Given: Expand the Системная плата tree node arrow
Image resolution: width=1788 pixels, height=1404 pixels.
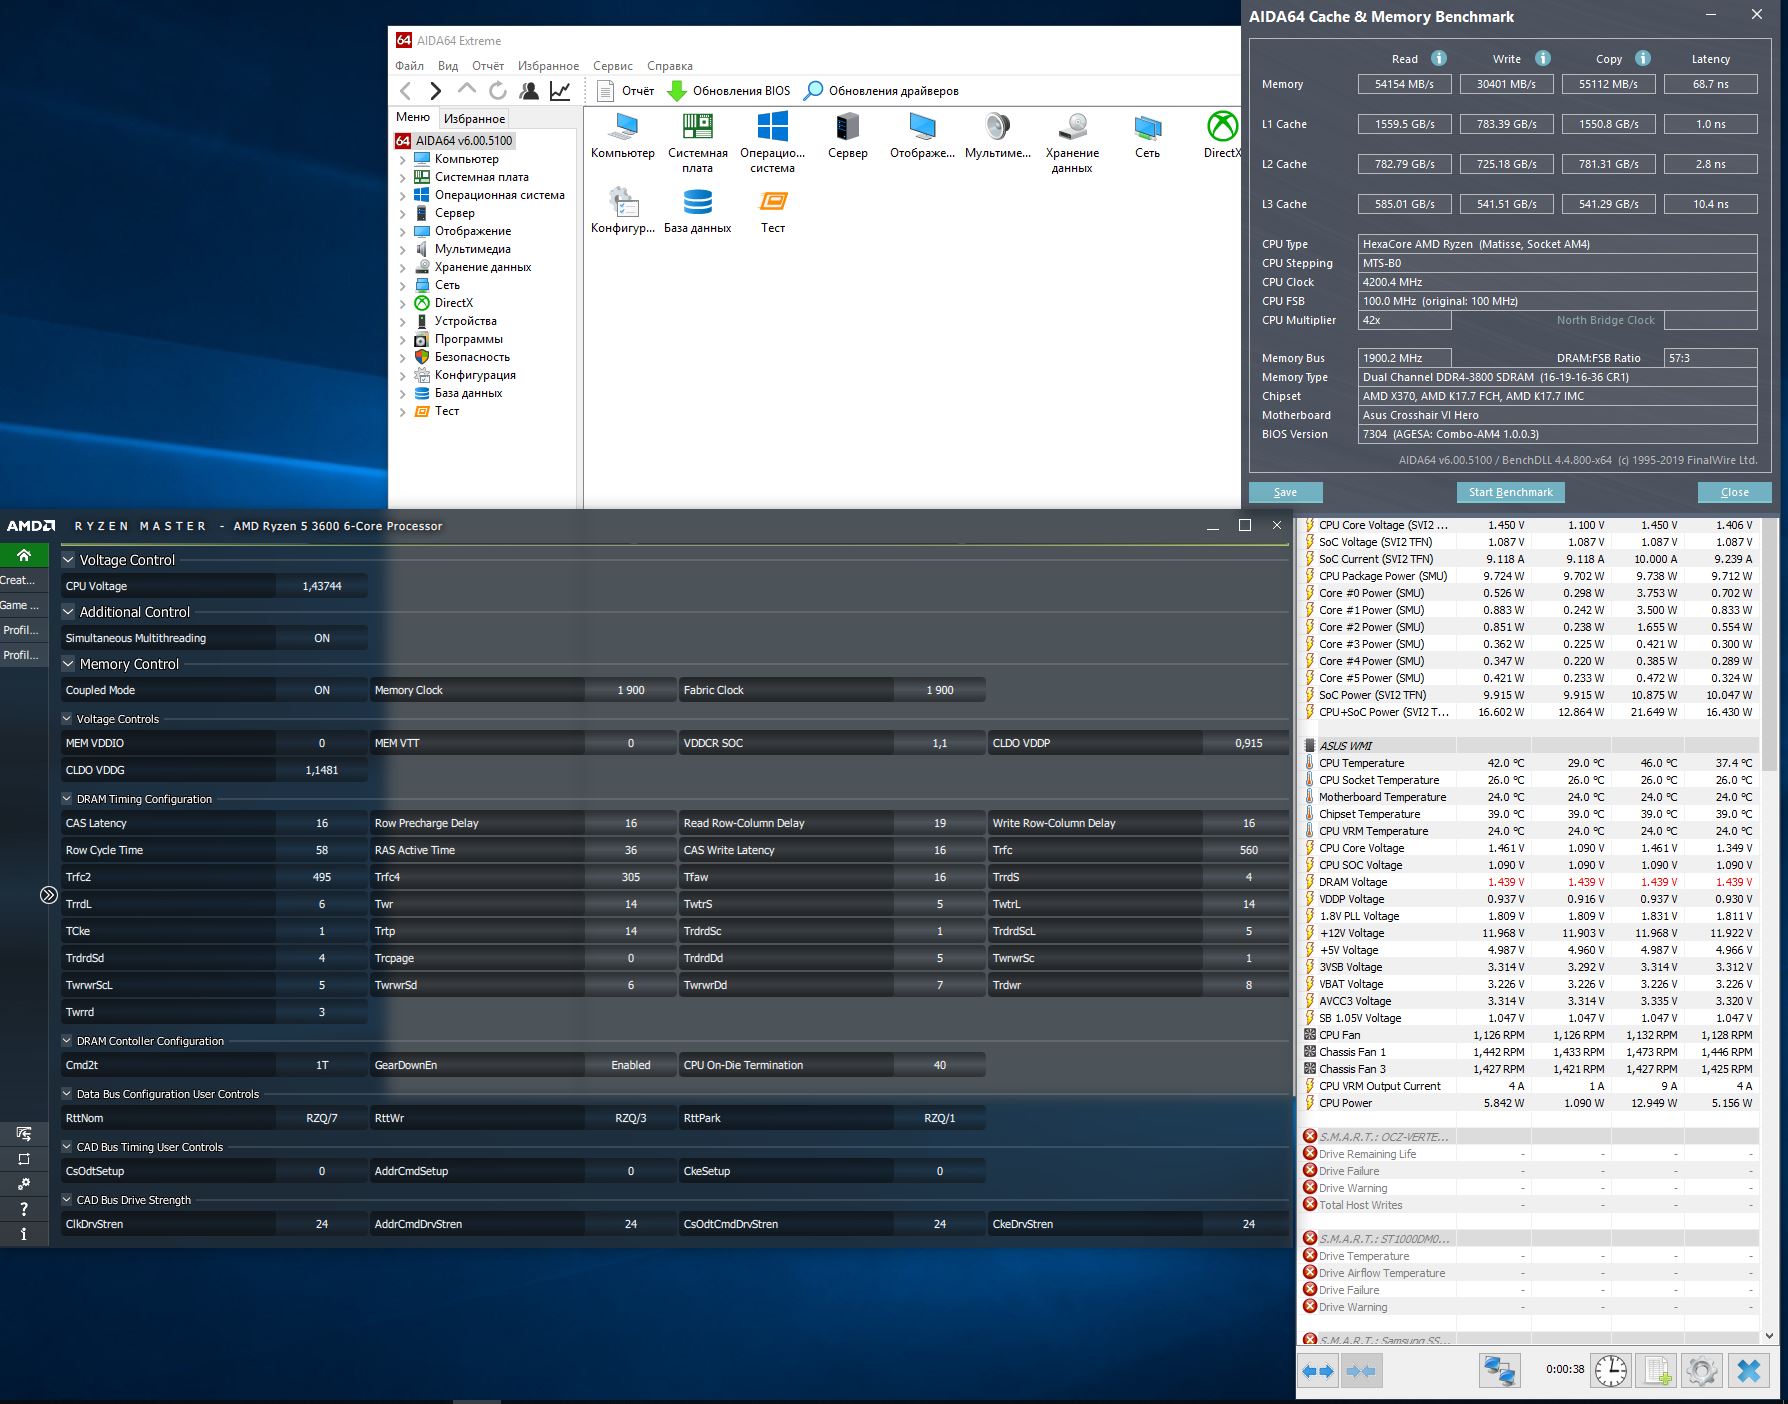Looking at the screenshot, I should (403, 177).
